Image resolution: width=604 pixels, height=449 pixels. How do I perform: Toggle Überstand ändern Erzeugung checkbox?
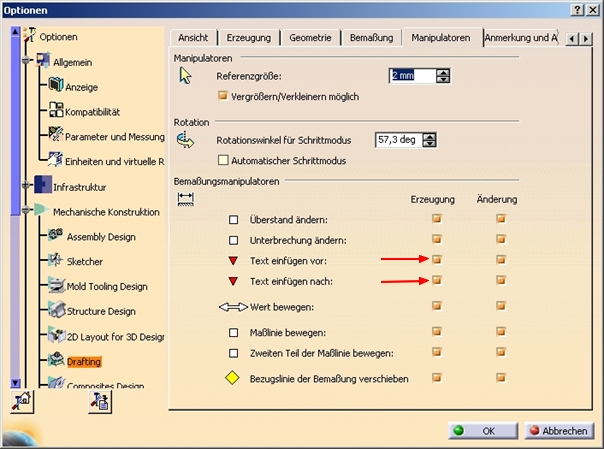[436, 219]
